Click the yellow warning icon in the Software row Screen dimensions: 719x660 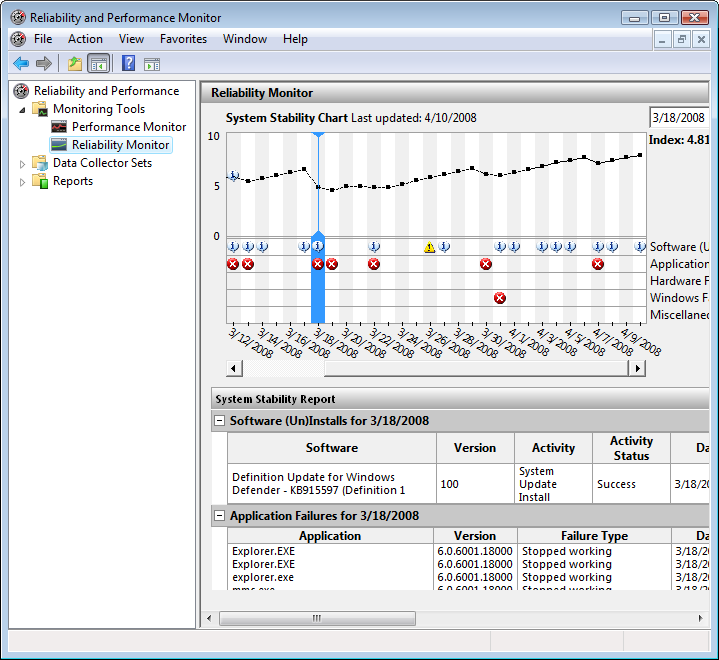[429, 247]
